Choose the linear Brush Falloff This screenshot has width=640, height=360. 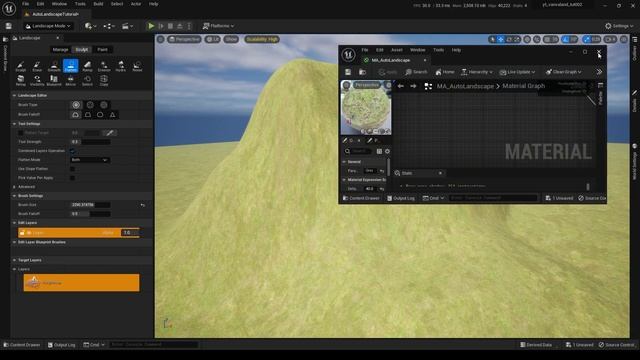[x=88, y=115]
